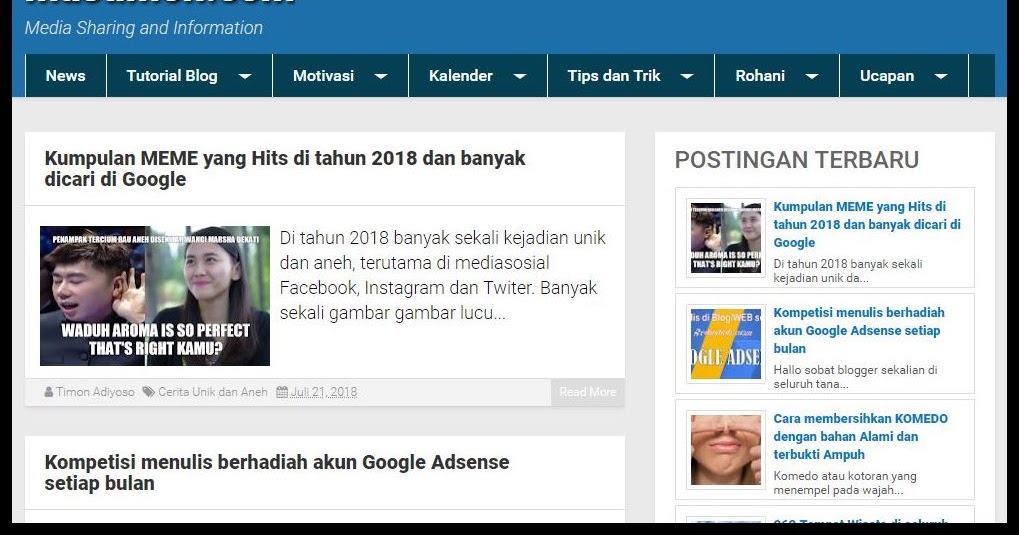Click the sidebar thumbnail for Kumpulan MEME post
Image resolution: width=1019 pixels, height=535 pixels.
[x=726, y=237]
